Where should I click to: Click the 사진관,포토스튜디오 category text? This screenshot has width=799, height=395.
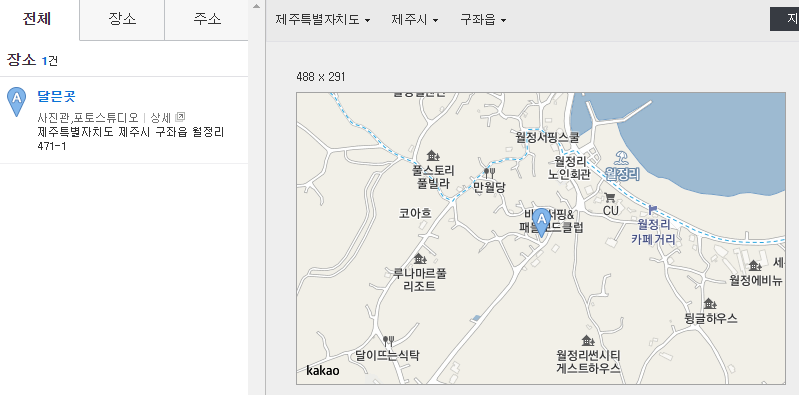point(88,118)
